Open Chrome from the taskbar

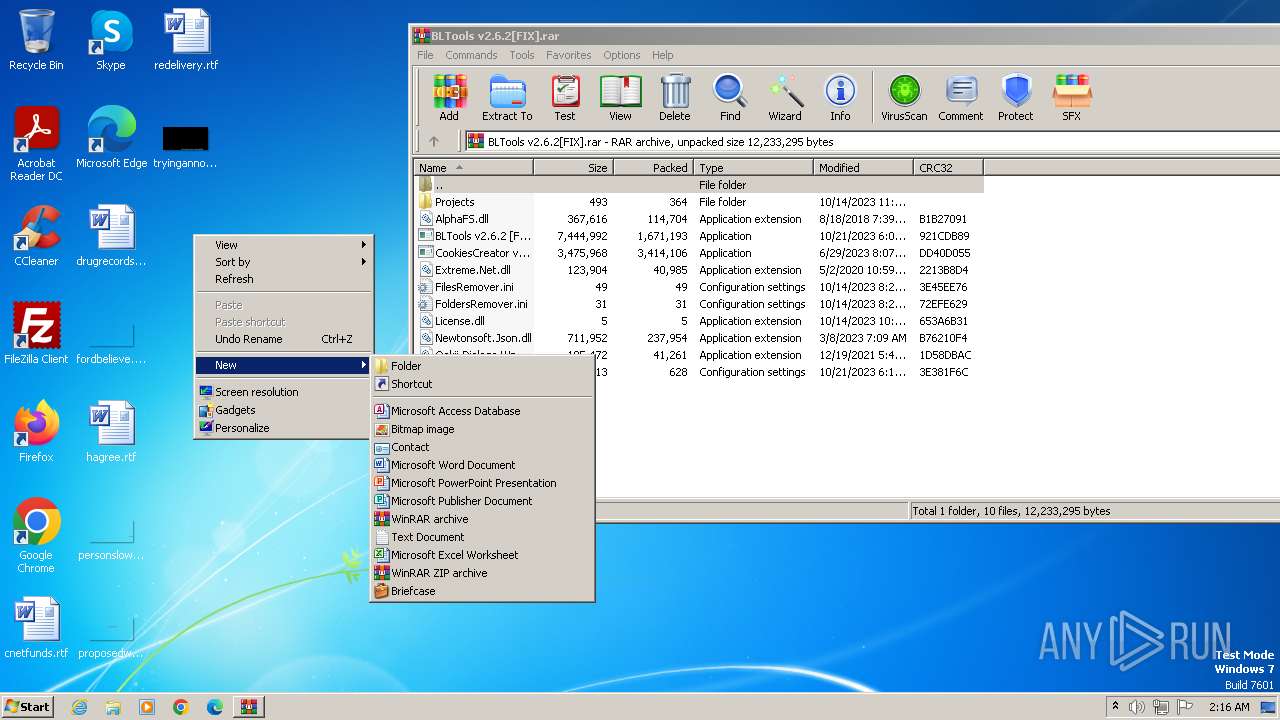181,707
